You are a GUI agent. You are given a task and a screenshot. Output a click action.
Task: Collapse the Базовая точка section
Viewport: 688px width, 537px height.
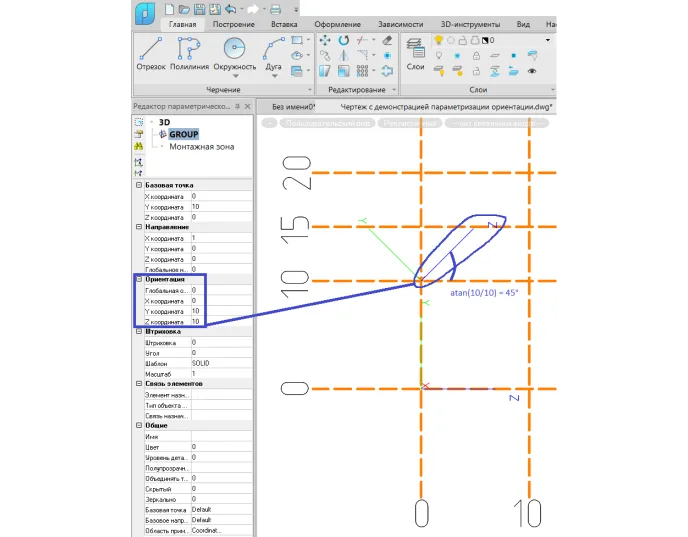pos(139,185)
